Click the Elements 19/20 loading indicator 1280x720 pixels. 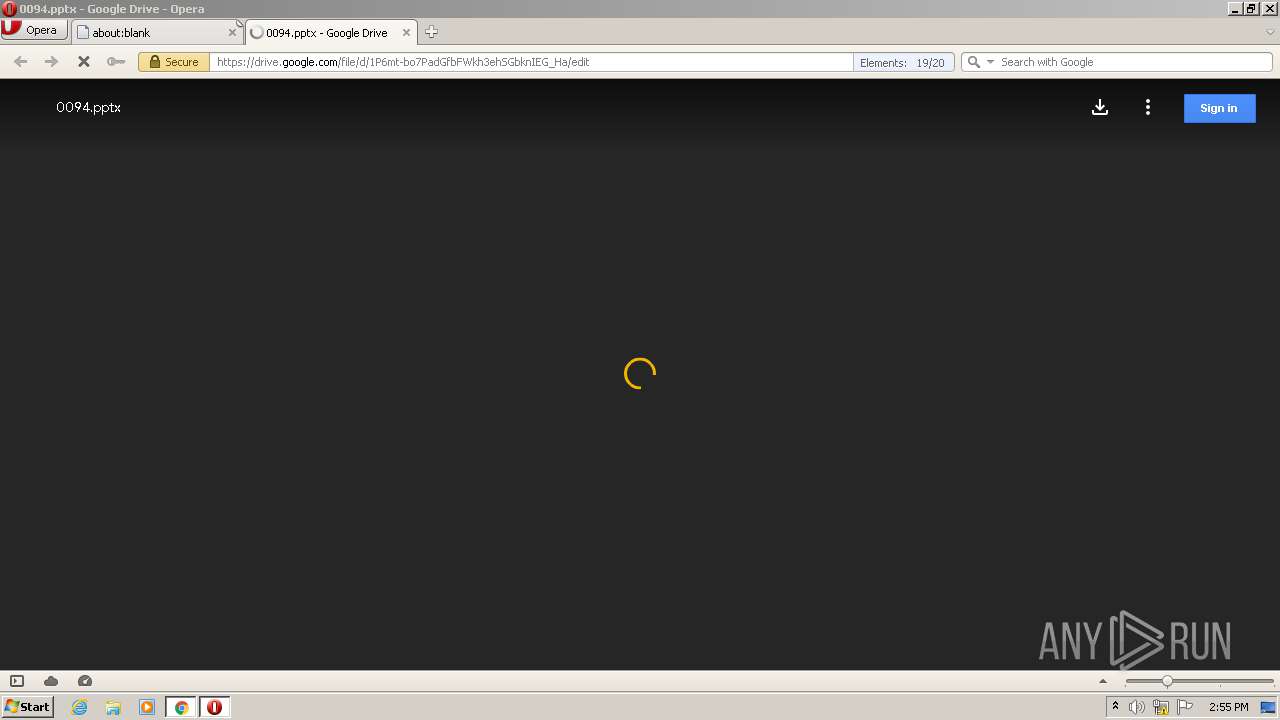pyautogui.click(x=903, y=62)
